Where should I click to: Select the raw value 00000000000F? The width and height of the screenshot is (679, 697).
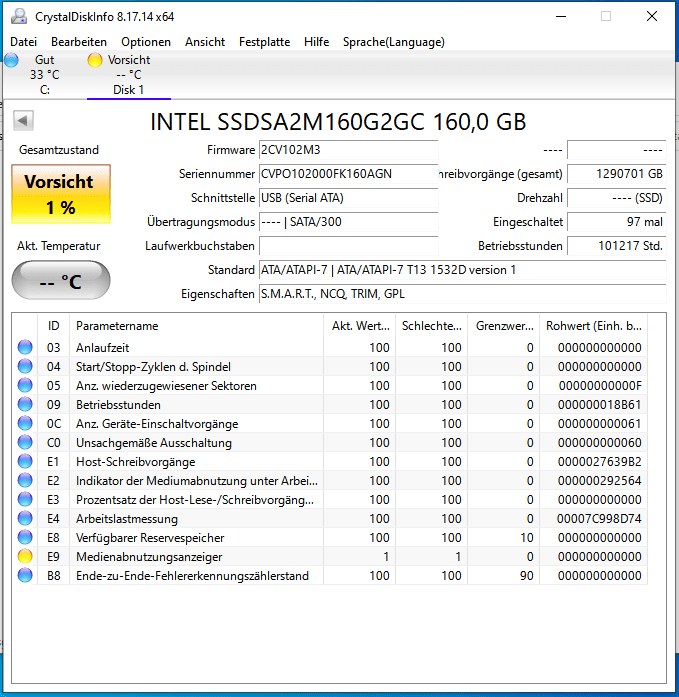(600, 386)
